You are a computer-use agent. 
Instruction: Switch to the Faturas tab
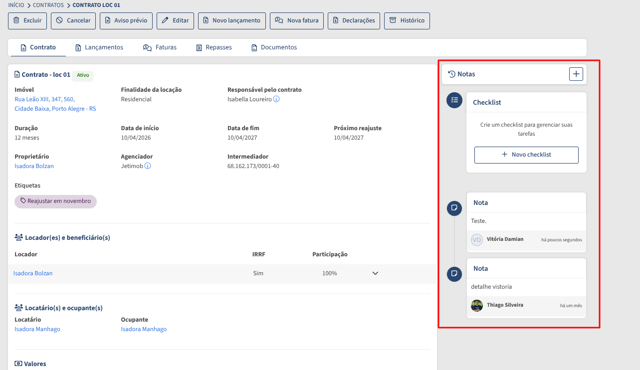(x=160, y=47)
